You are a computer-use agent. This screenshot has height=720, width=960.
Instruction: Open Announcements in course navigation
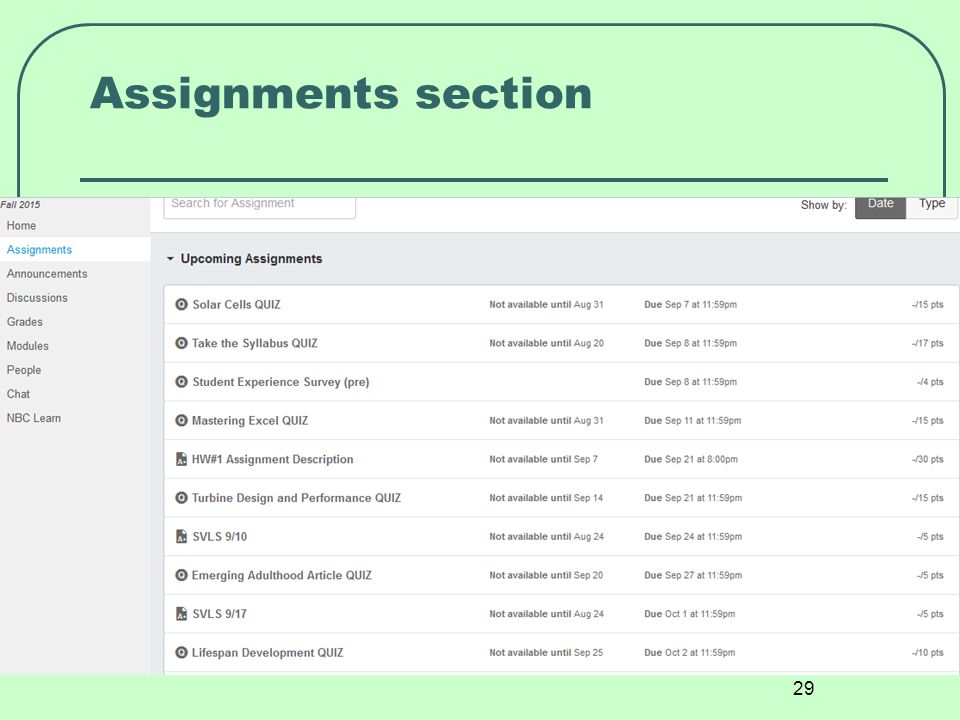[47, 274]
